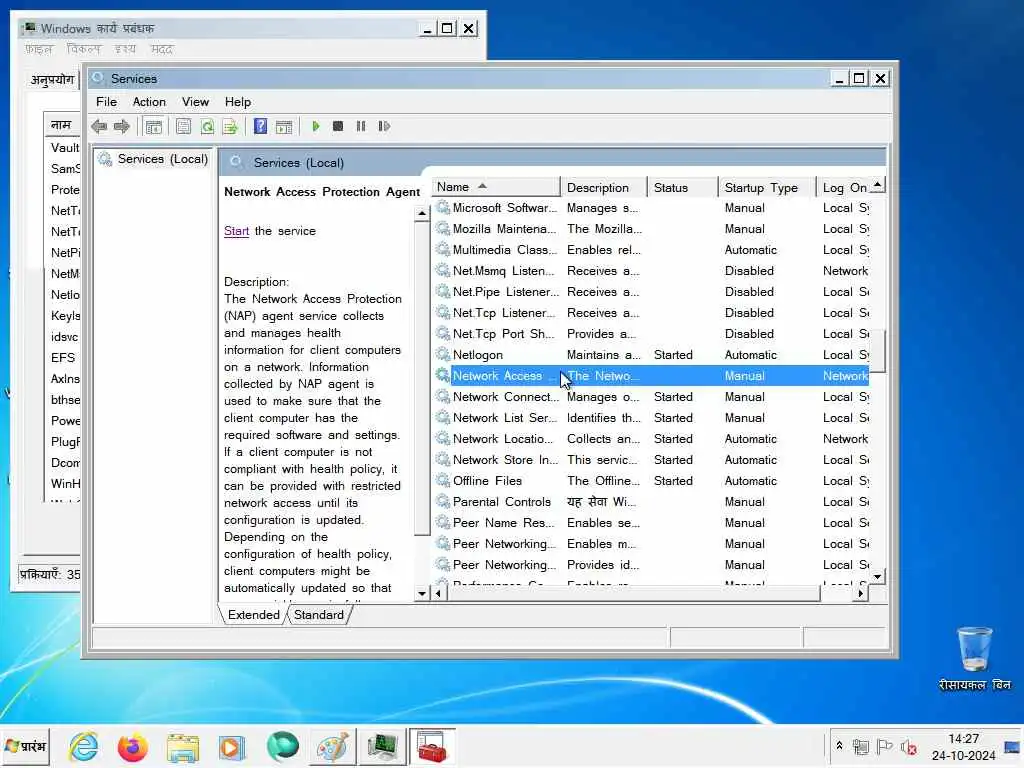Switch to Task Manager taskbar icon

(x=382, y=747)
